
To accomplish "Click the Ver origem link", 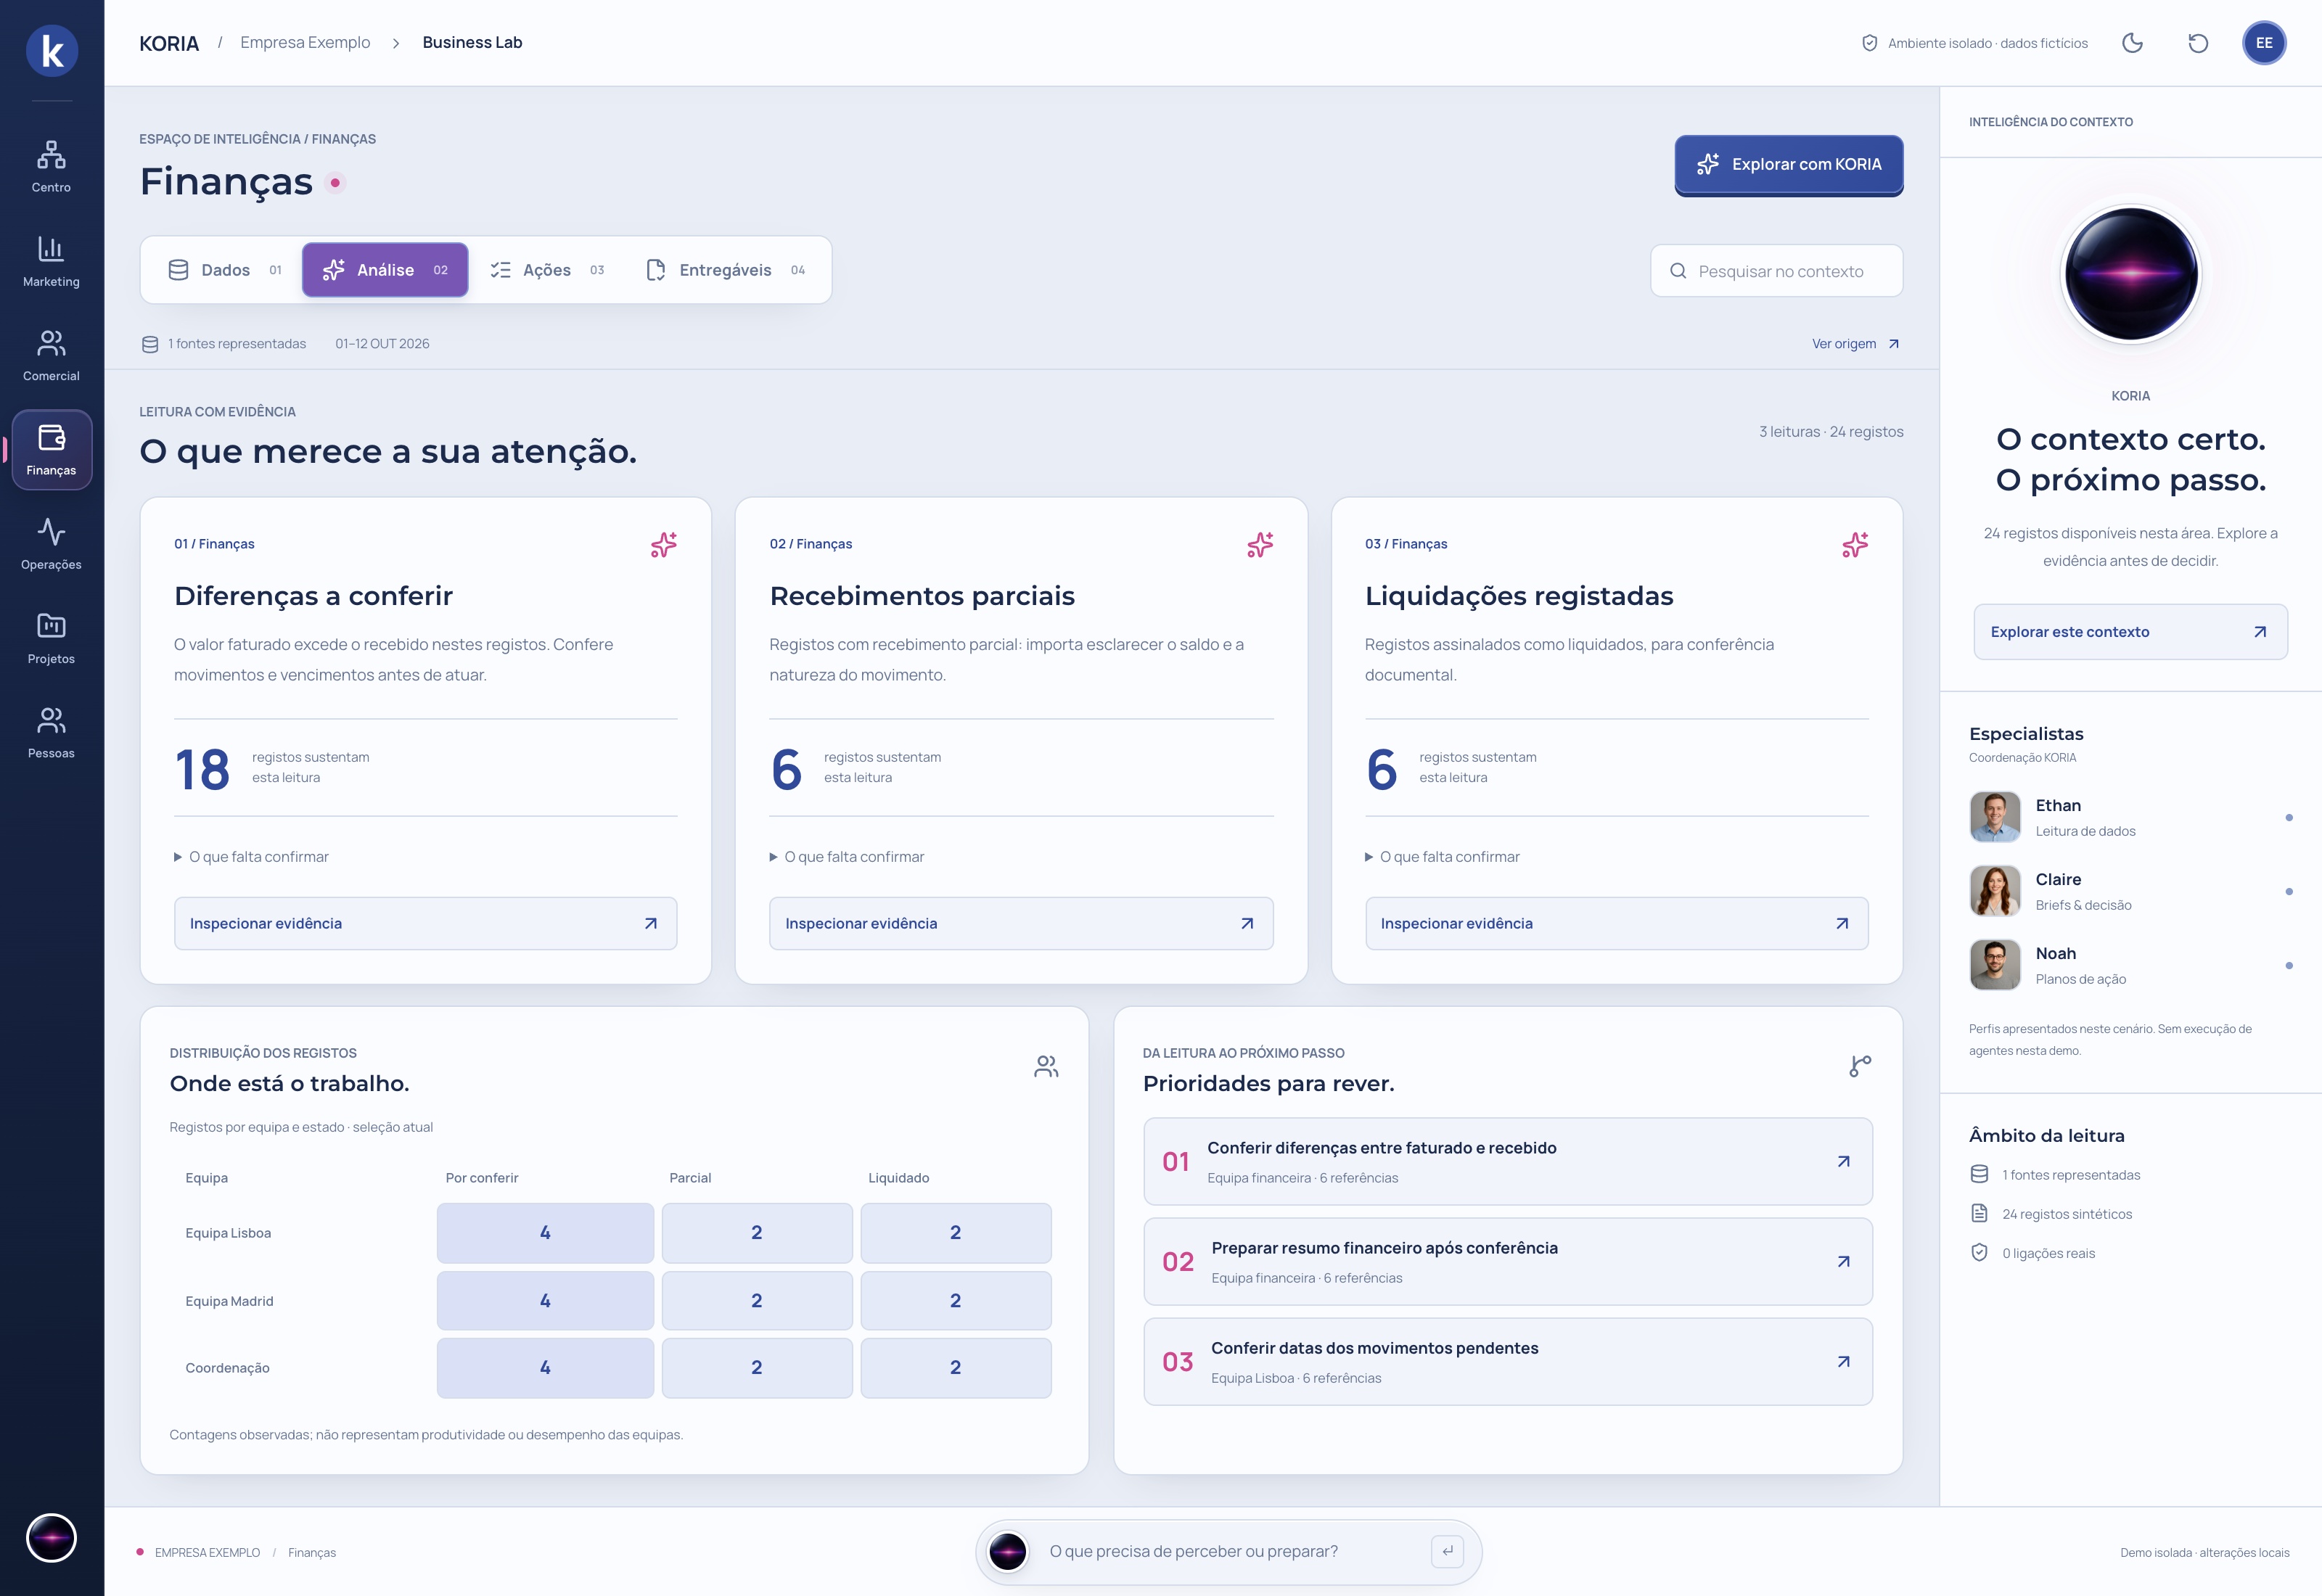I will [1856, 344].
